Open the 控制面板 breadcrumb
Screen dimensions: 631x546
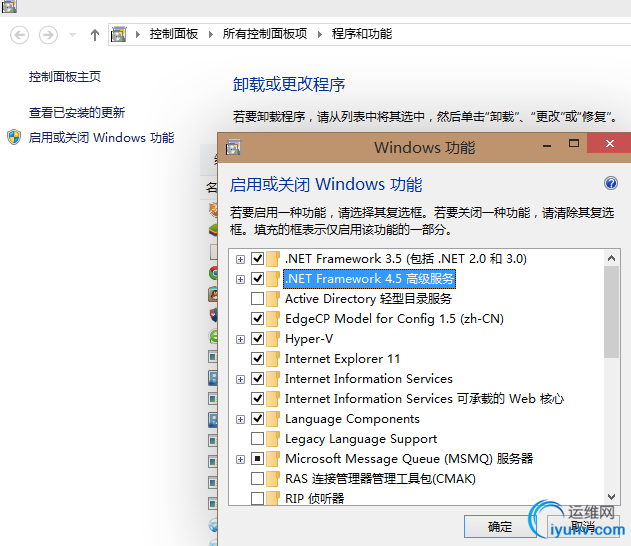tap(174, 34)
